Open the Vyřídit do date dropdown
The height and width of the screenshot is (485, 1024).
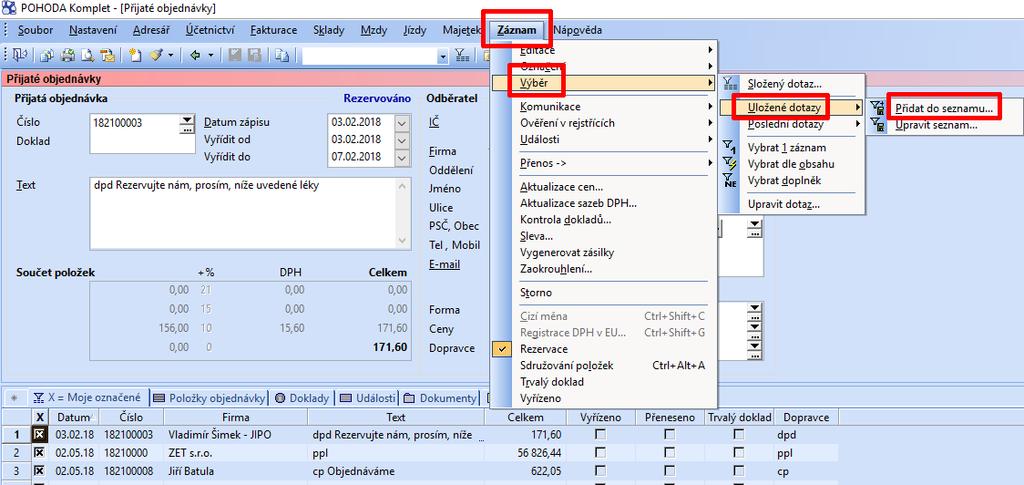[402, 157]
